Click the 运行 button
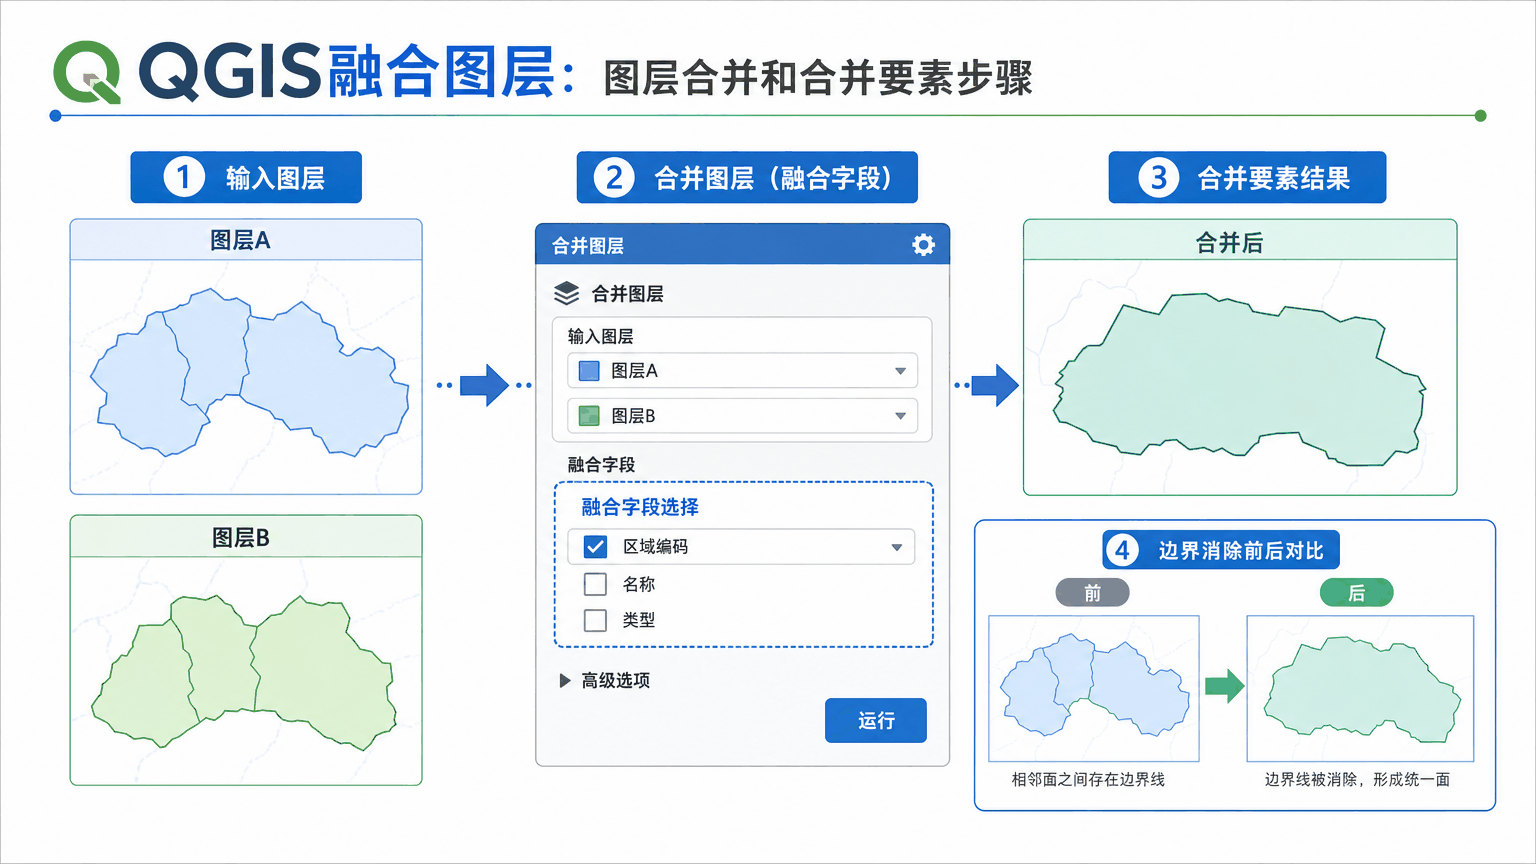This screenshot has height=864, width=1536. click(x=876, y=720)
